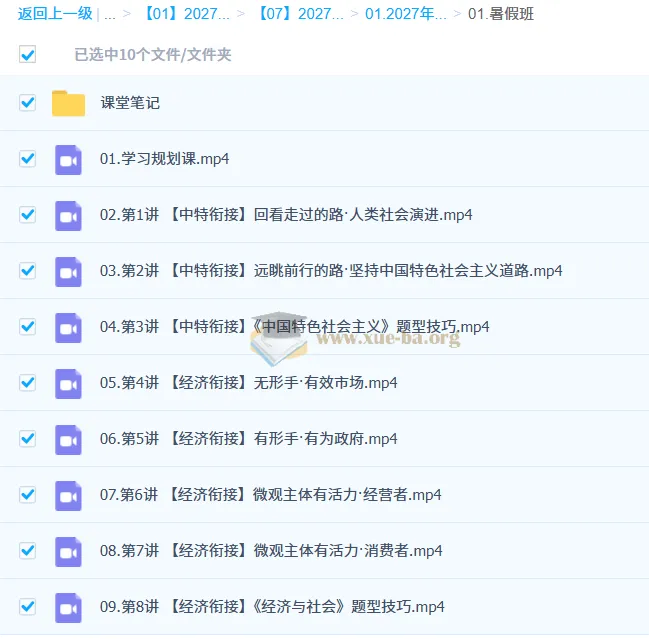Click the video icon for 08.第7讲 消费者
649x639 pixels.
pyautogui.click(x=68, y=552)
